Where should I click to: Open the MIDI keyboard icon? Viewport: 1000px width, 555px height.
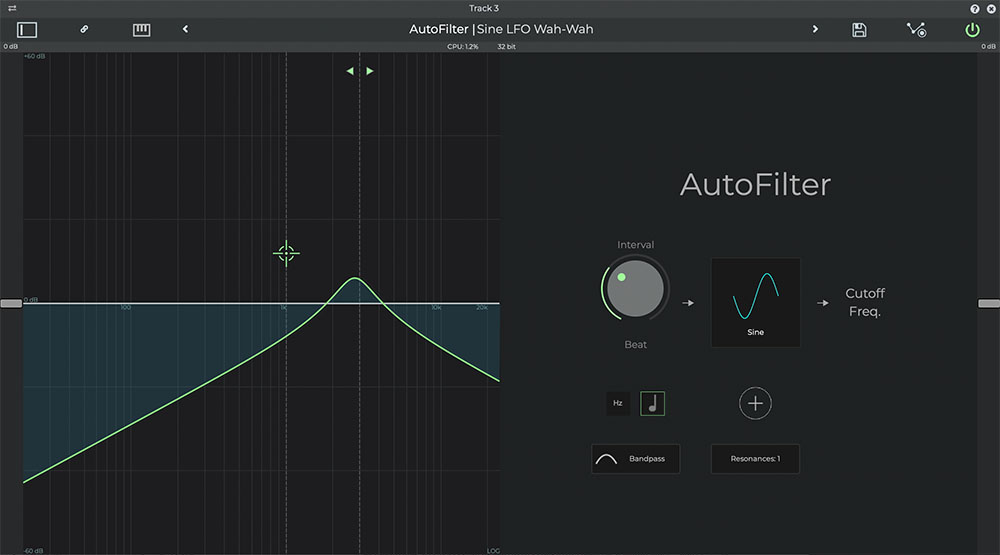coord(142,30)
